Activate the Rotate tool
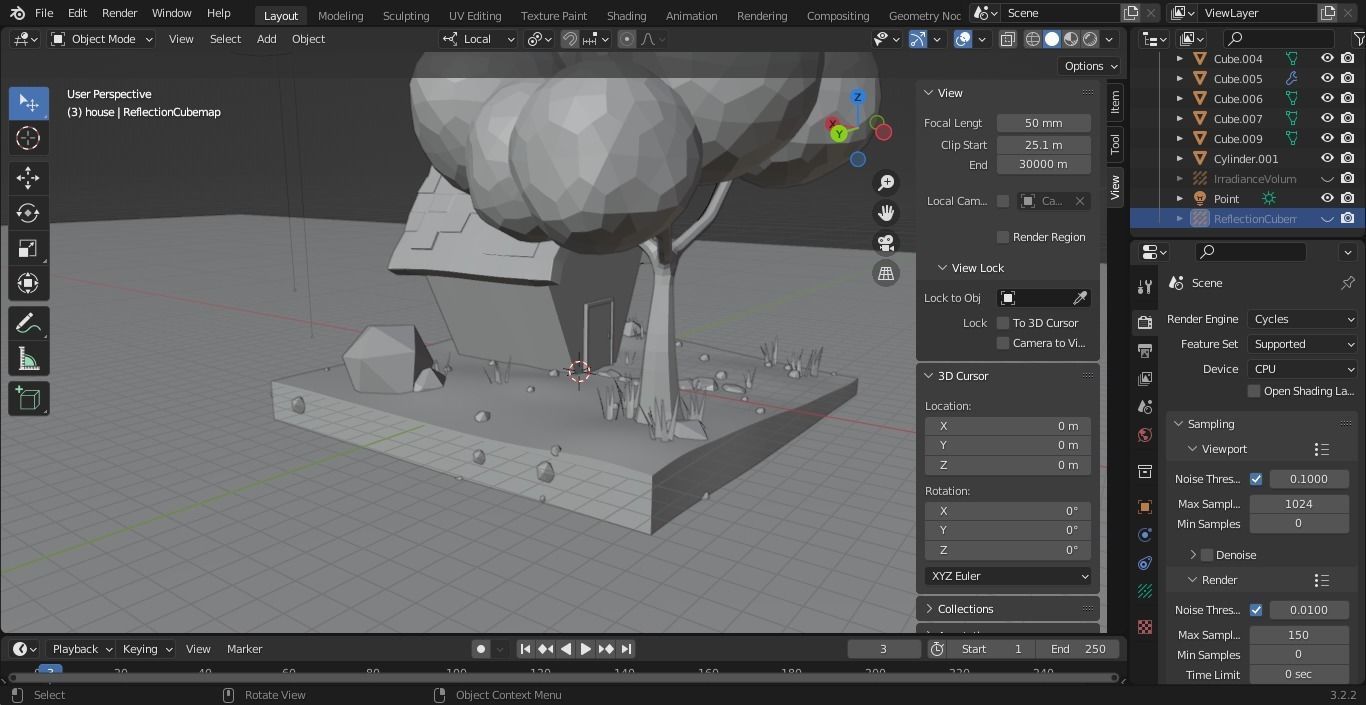 tap(28, 213)
